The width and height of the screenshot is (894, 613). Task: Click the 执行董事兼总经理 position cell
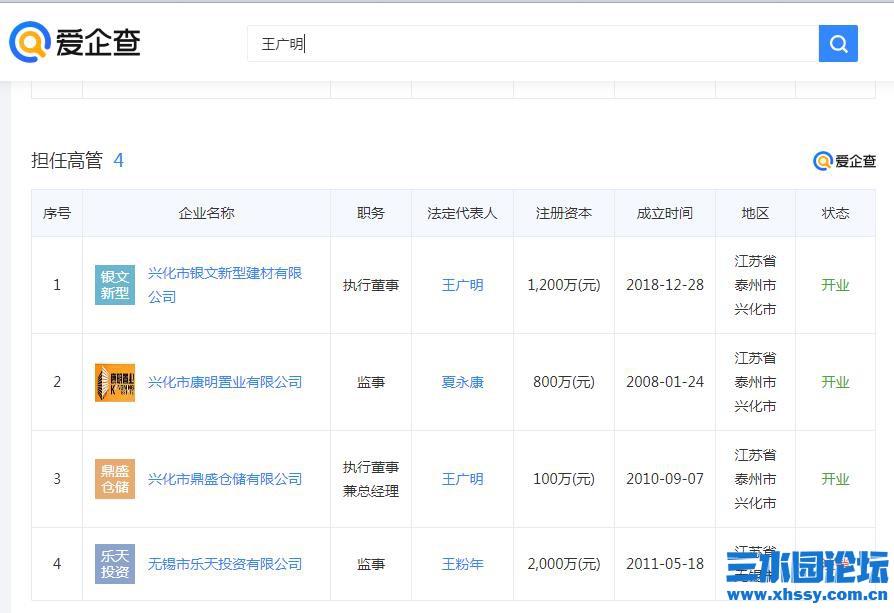pos(371,479)
